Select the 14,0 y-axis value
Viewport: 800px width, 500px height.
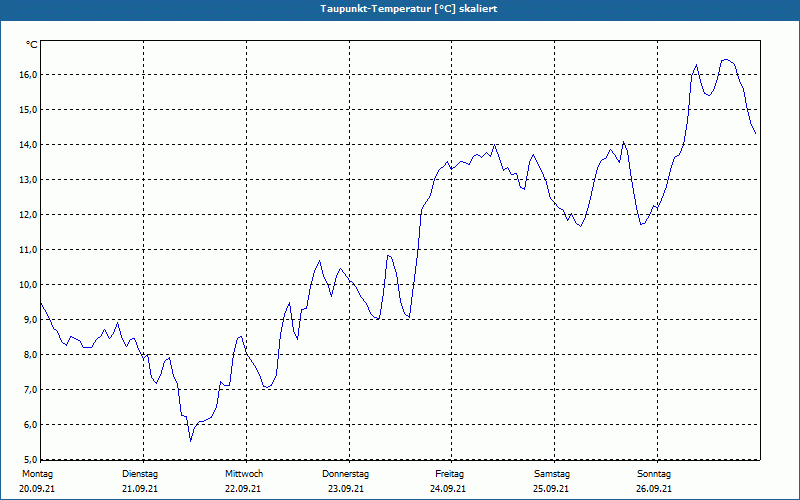pos(29,145)
